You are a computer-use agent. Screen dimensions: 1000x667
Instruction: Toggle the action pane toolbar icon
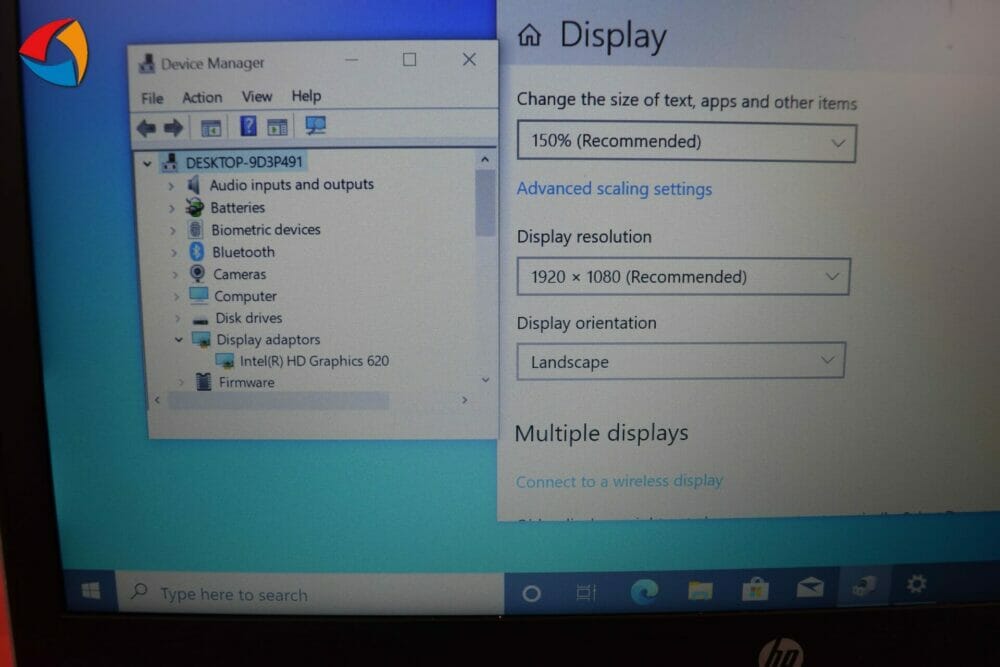click(x=277, y=127)
